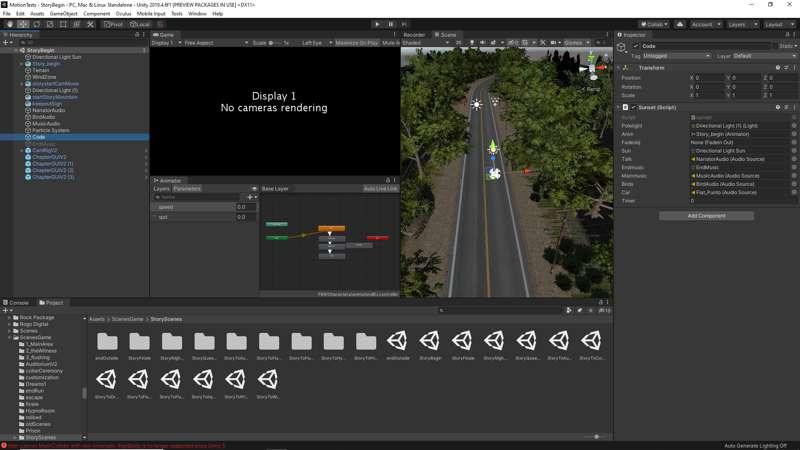Open the custom editor tools icon

pos(90,24)
